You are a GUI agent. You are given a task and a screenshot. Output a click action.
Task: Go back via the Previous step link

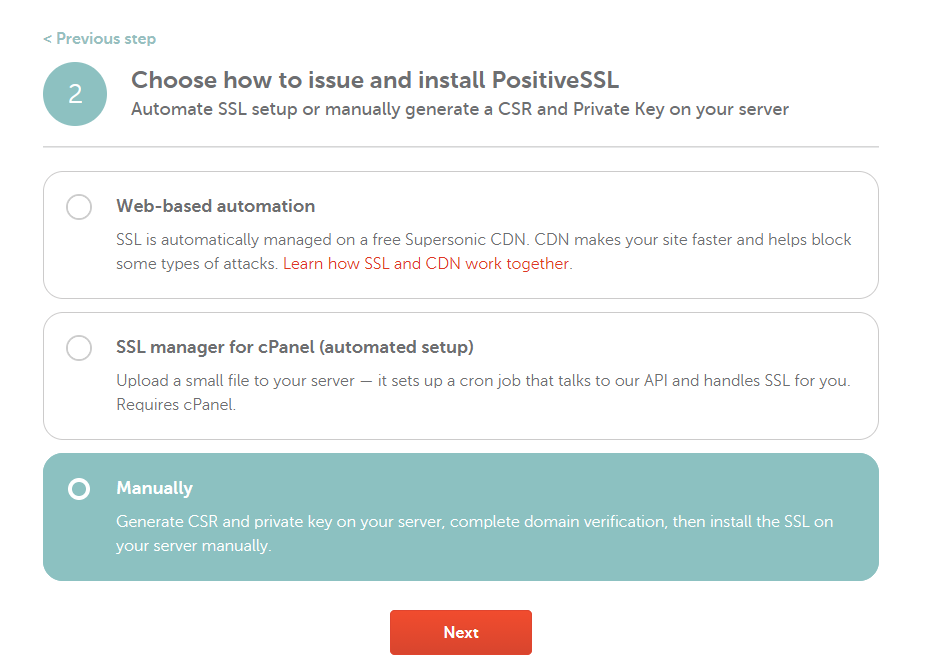pyautogui.click(x=100, y=39)
